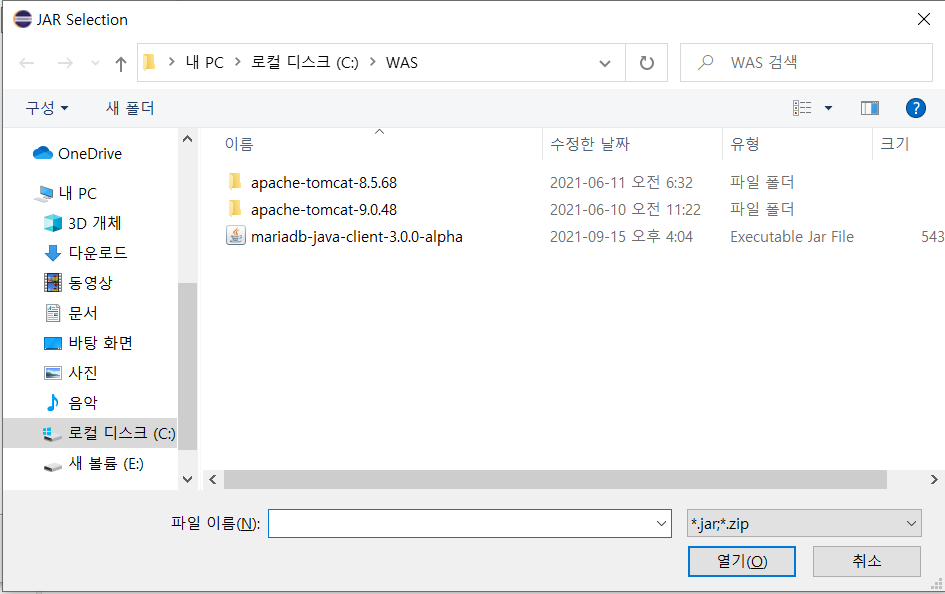Click the WAS 검색 search box
The width and height of the screenshot is (945, 594).
coord(806,62)
